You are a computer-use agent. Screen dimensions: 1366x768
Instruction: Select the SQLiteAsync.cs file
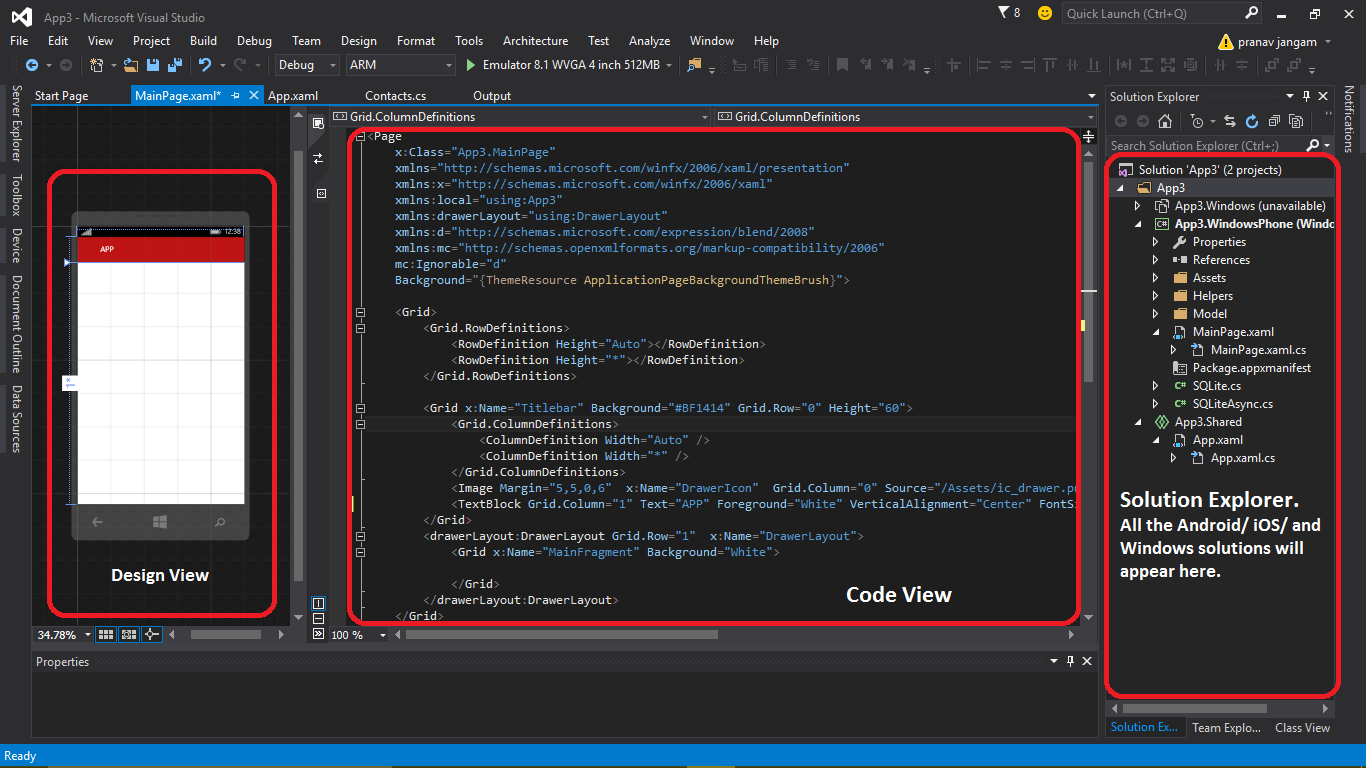pos(1232,404)
